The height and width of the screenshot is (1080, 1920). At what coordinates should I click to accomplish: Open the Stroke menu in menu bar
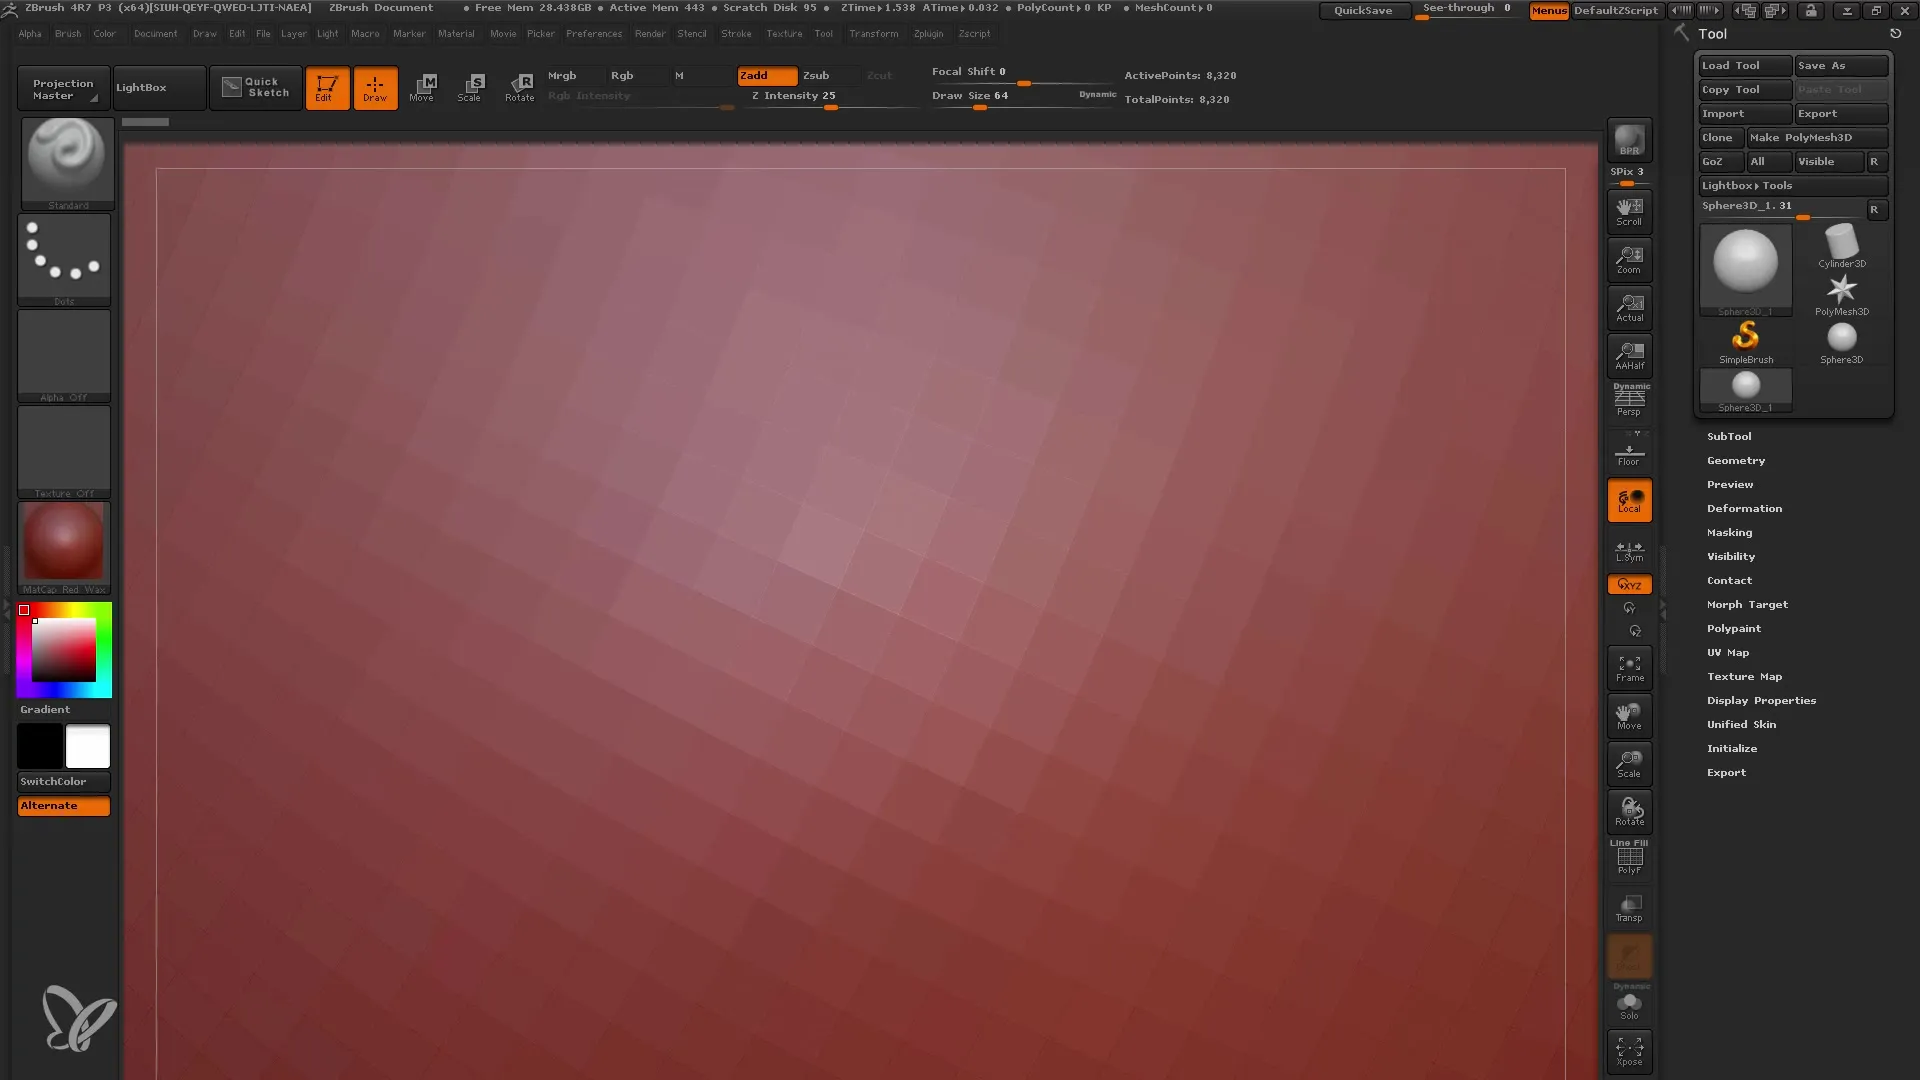735,33
